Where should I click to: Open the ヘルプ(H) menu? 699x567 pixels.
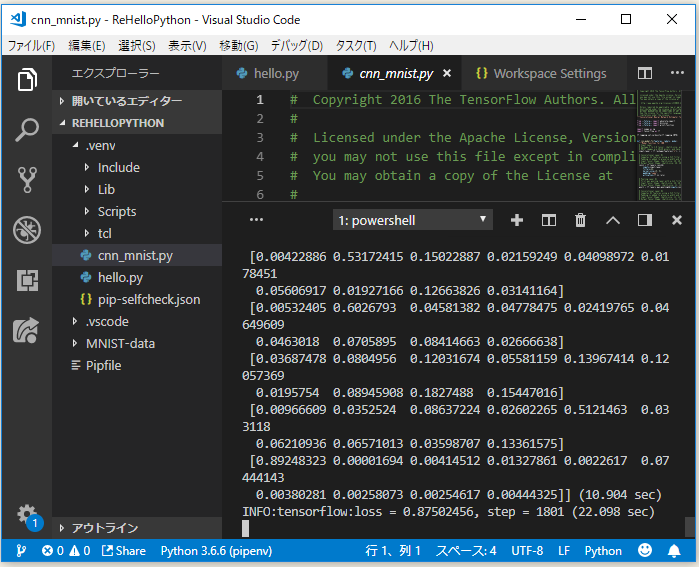pos(411,45)
